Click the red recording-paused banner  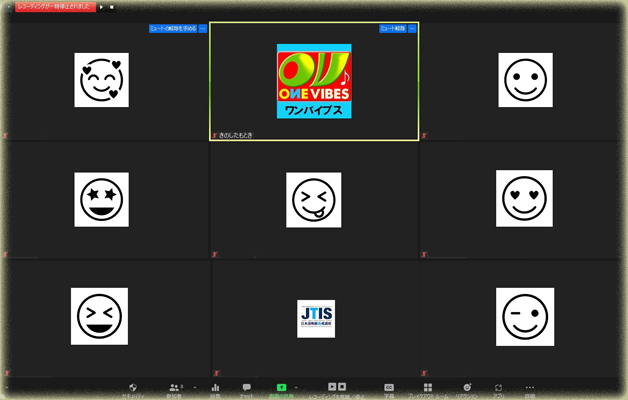[55, 7]
